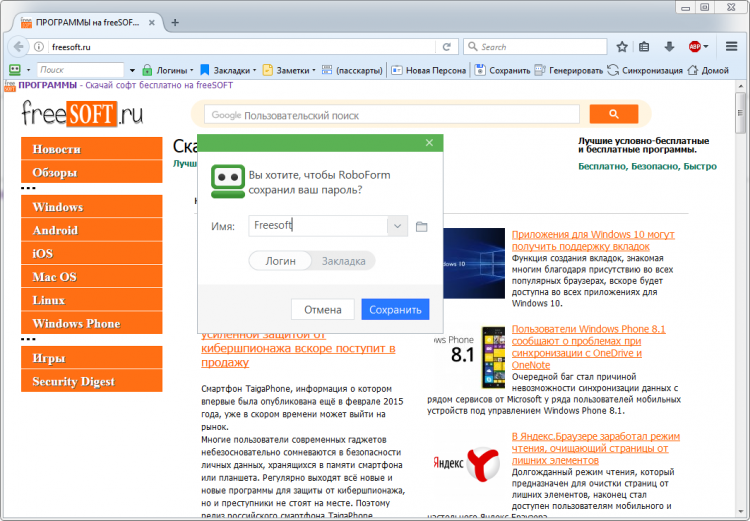Select iOS in sidebar menu

92,253
